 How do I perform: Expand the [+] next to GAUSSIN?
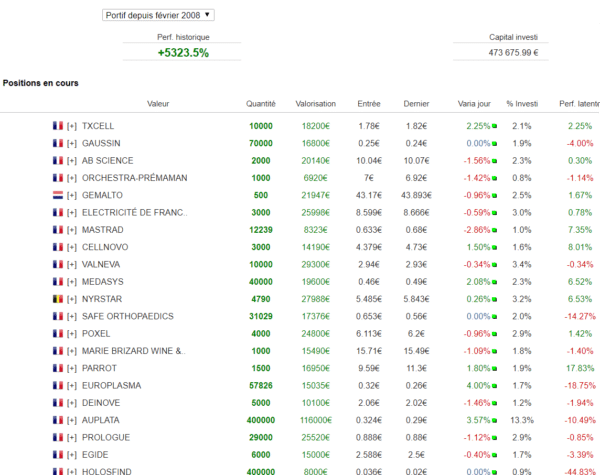[72, 143]
